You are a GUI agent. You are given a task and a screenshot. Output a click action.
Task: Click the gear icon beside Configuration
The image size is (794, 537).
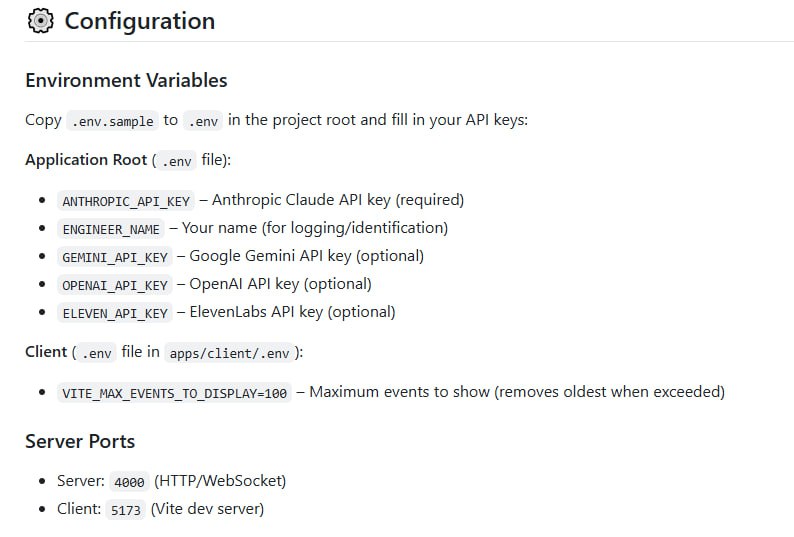[x=41, y=21]
